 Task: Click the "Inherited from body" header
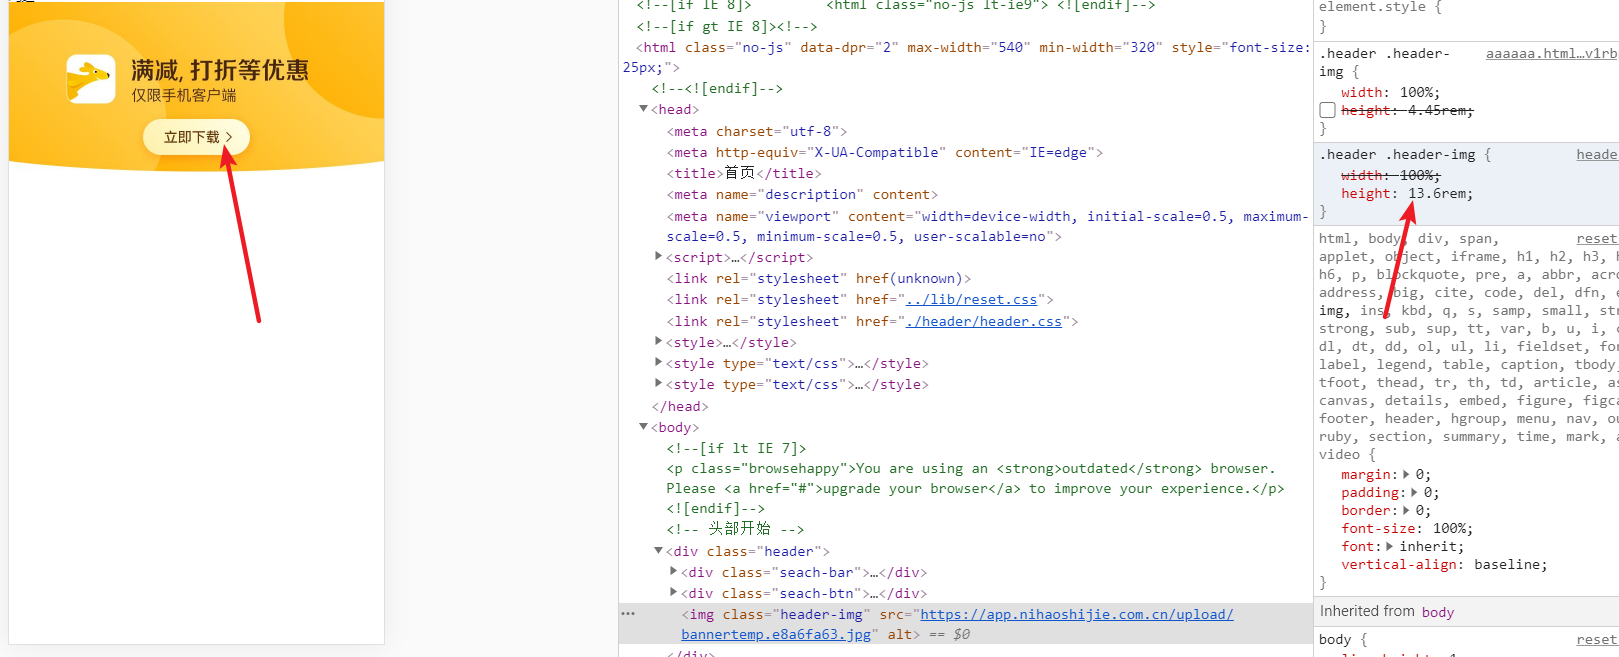tap(1466, 611)
